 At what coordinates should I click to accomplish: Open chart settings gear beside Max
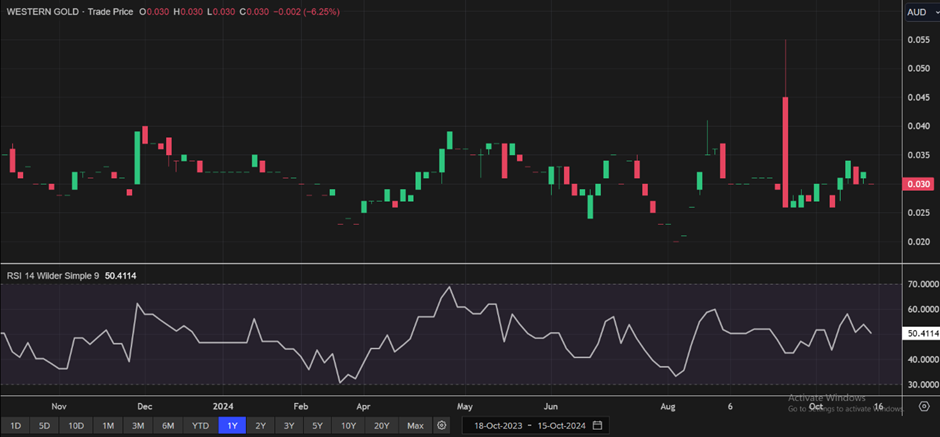click(x=441, y=425)
